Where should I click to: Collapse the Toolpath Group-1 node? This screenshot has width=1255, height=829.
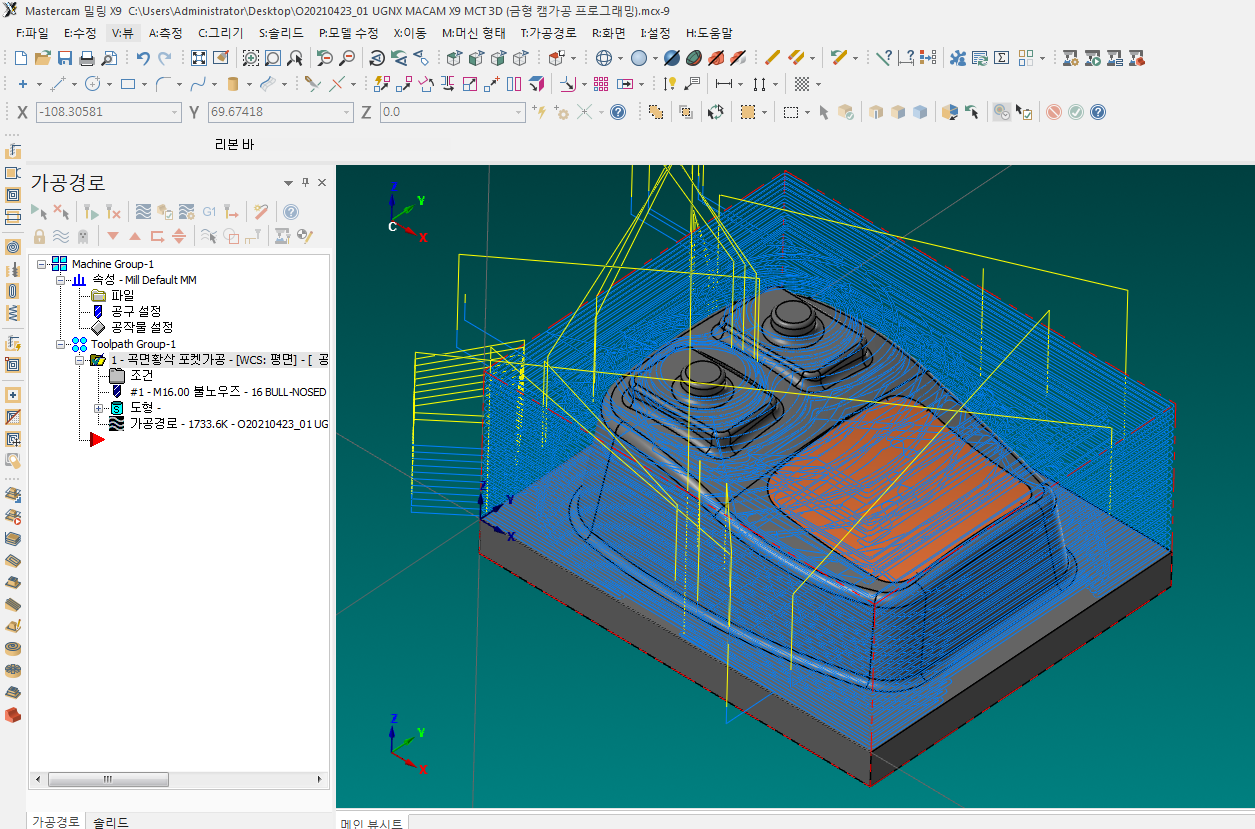[62, 344]
